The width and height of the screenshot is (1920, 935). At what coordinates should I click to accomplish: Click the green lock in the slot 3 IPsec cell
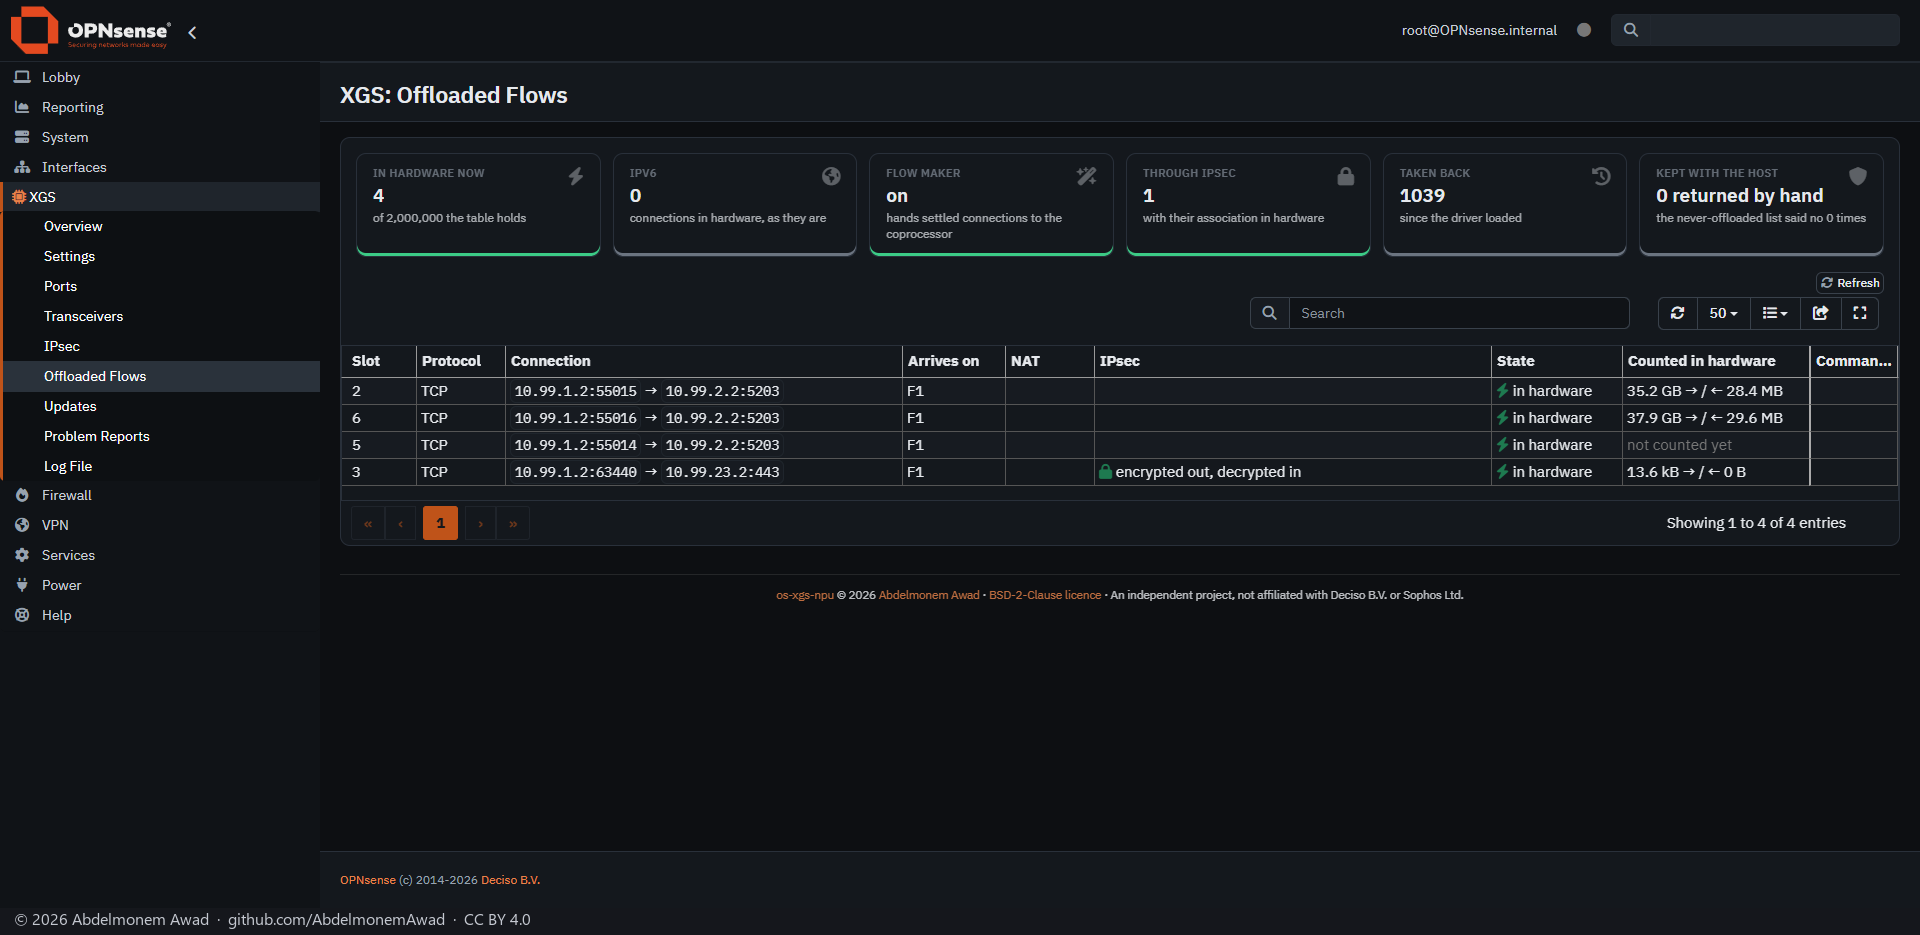(x=1105, y=472)
